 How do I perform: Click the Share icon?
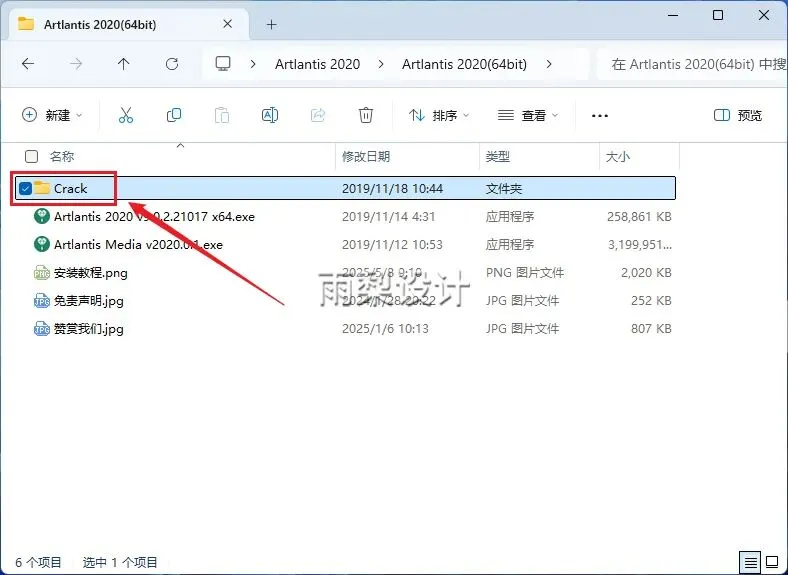(x=318, y=115)
